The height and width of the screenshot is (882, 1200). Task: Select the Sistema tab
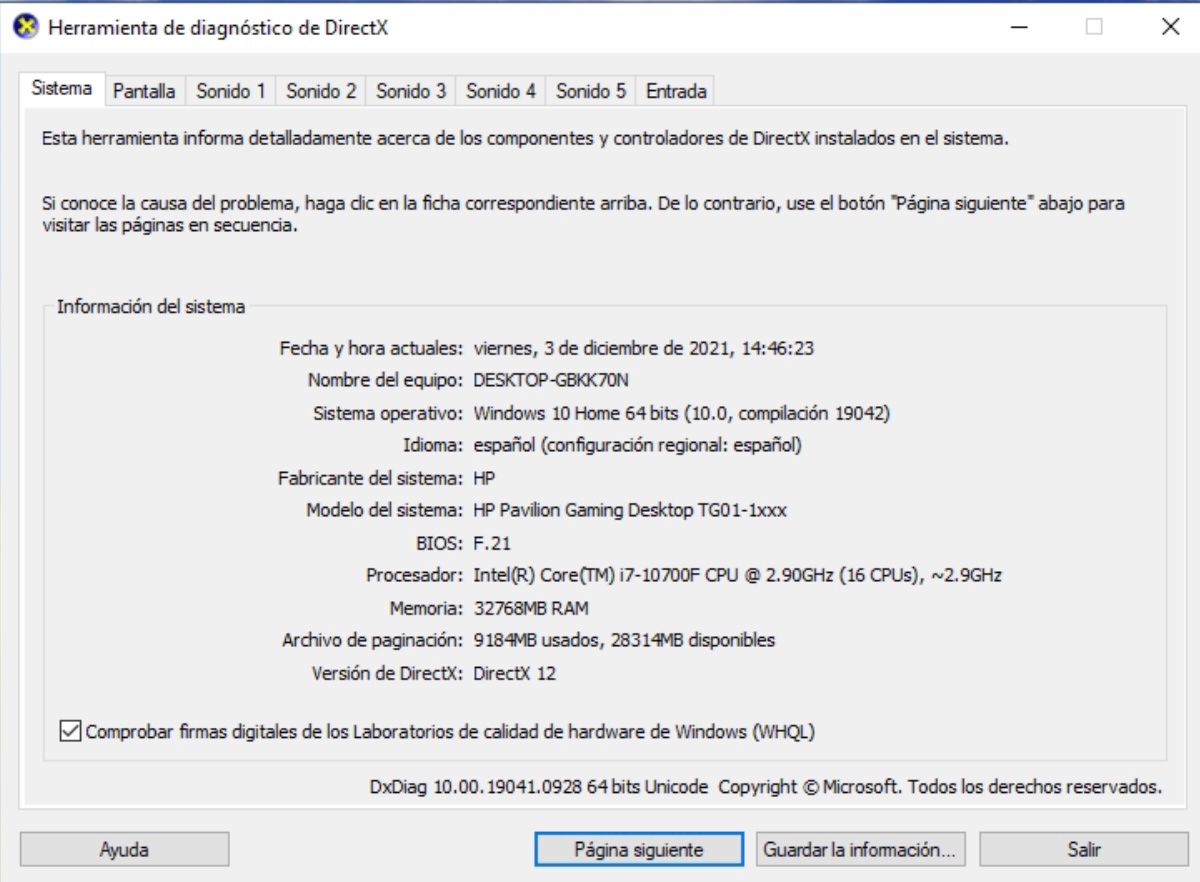(62, 88)
